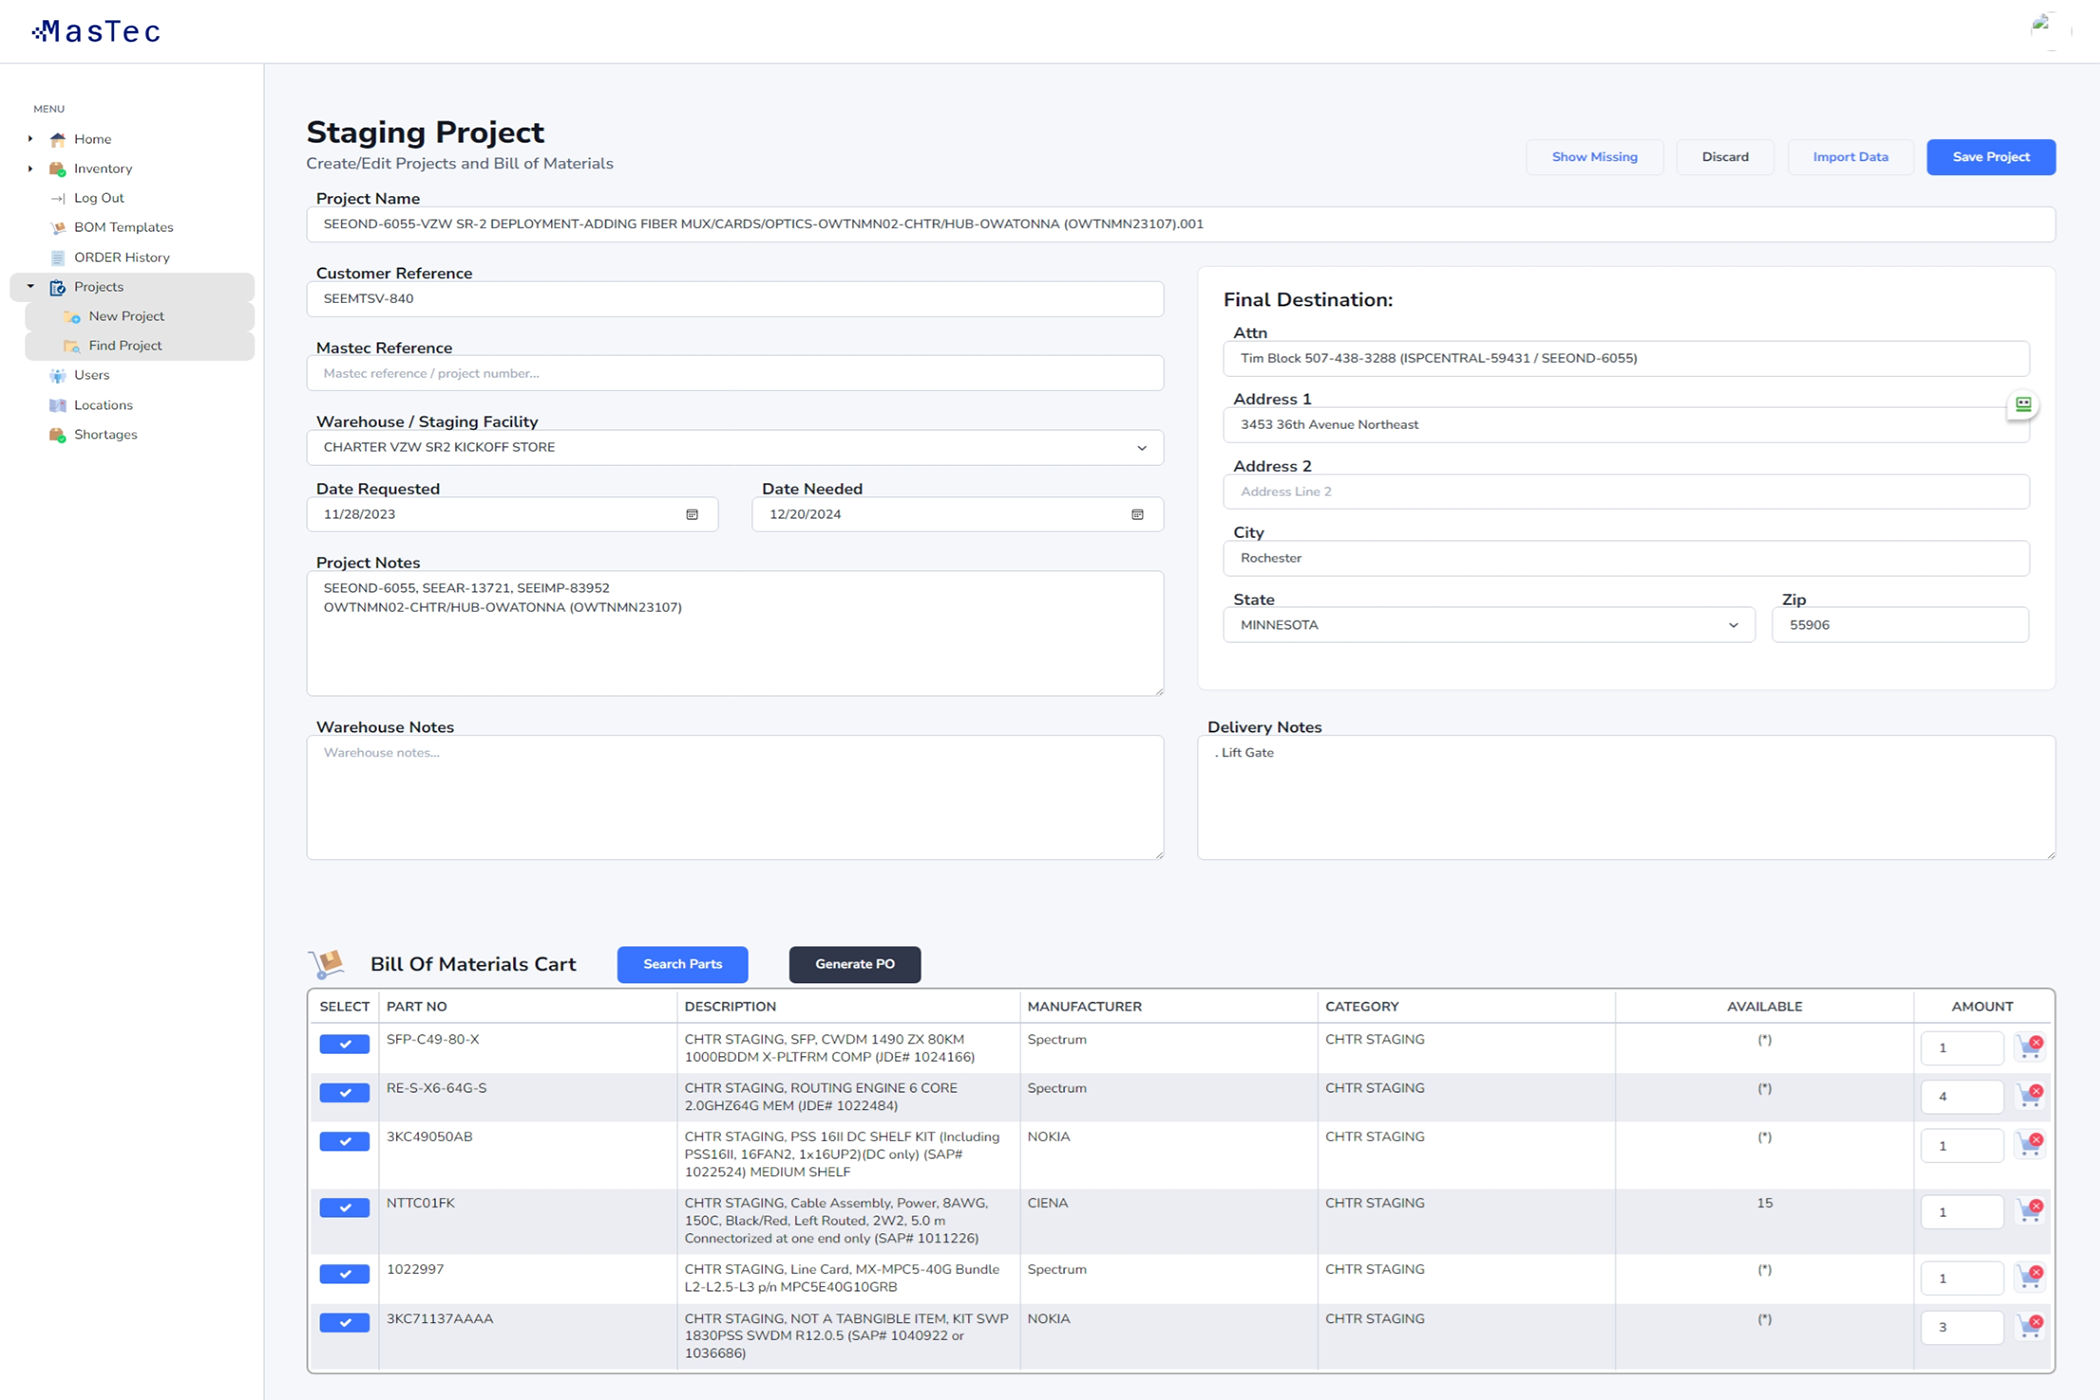The height and width of the screenshot is (1400, 2100).
Task: Open the Date Requested calendar picker icon
Action: (692, 514)
